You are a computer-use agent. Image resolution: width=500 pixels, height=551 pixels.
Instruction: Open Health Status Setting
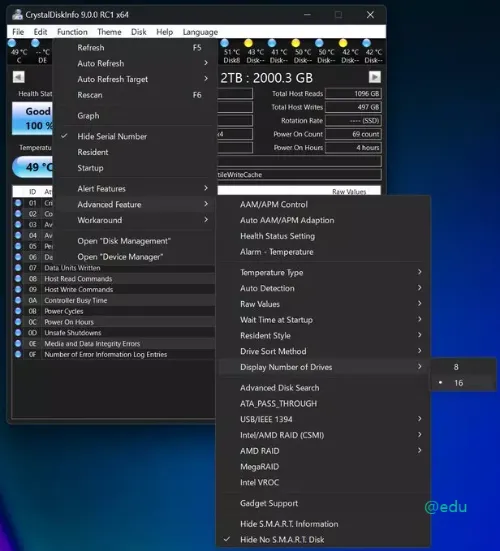323,236
